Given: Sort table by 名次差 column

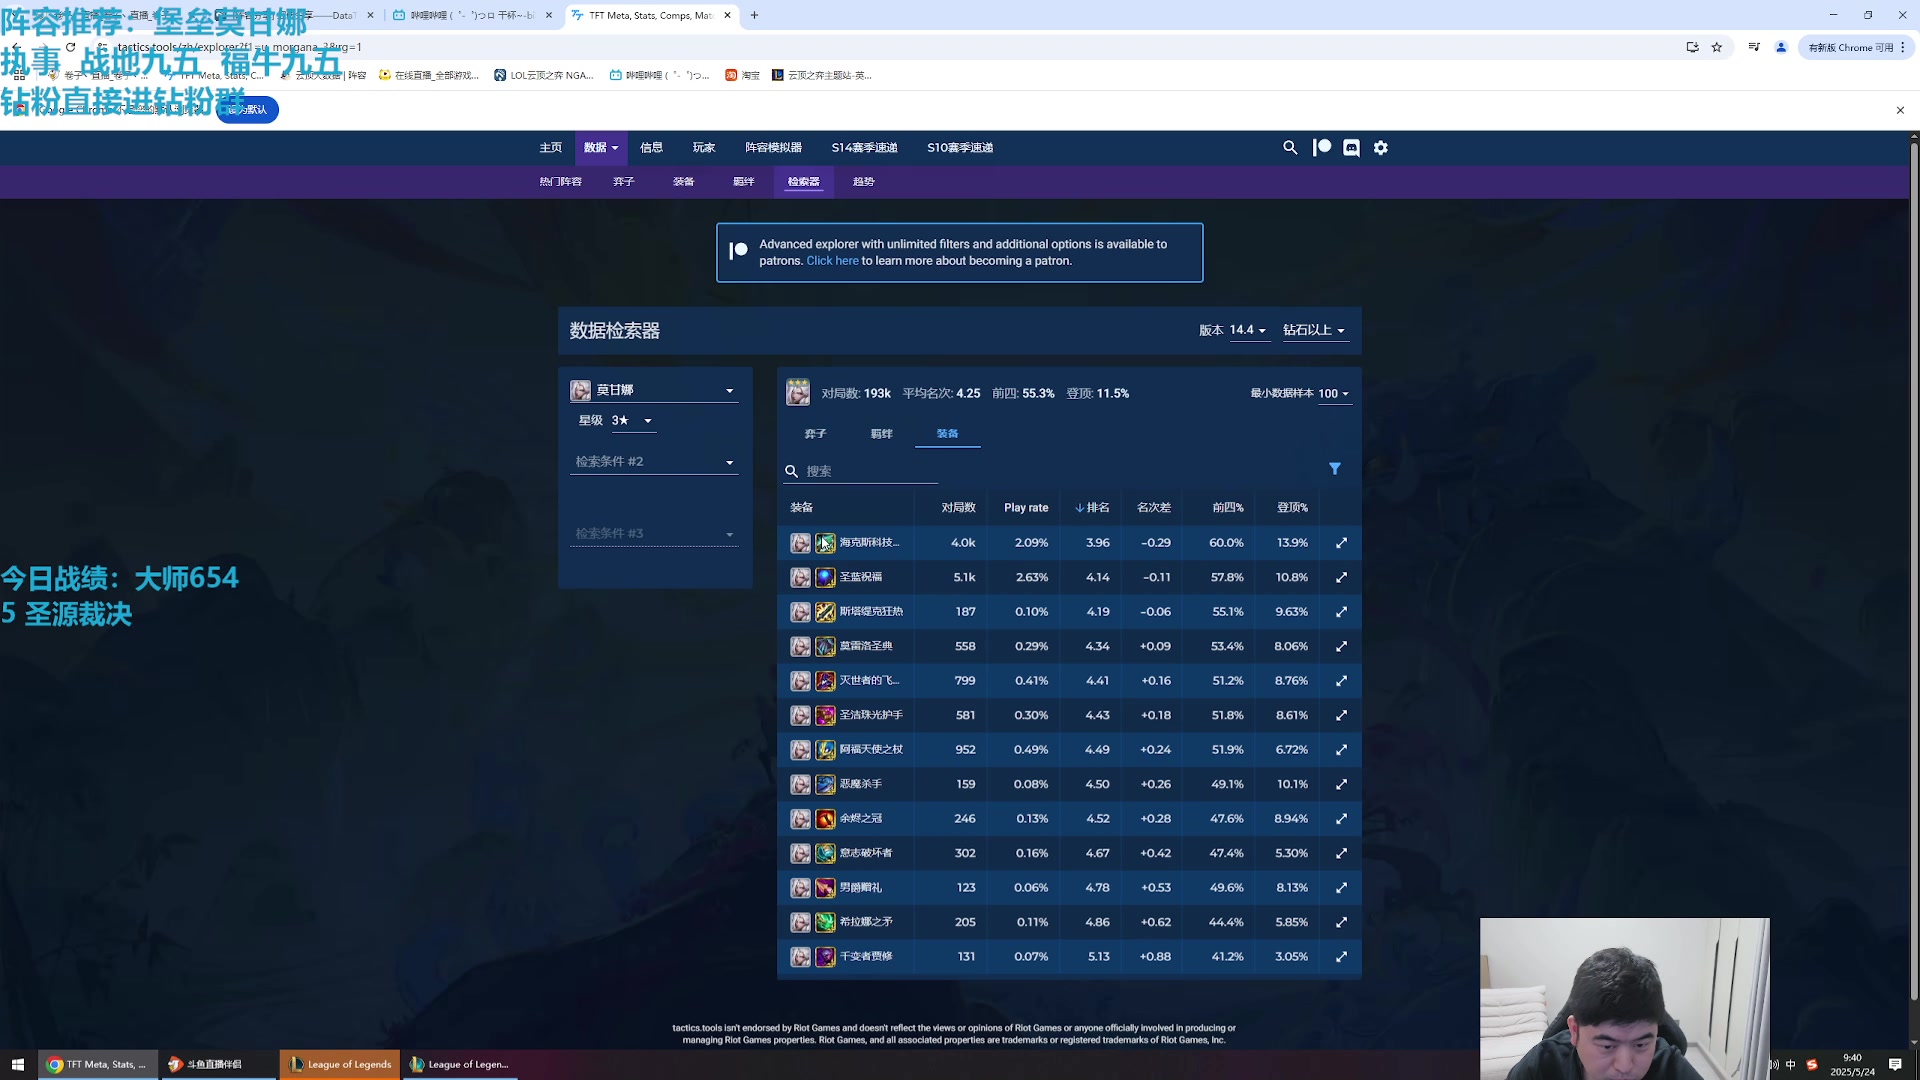Looking at the screenshot, I should click(x=1153, y=508).
